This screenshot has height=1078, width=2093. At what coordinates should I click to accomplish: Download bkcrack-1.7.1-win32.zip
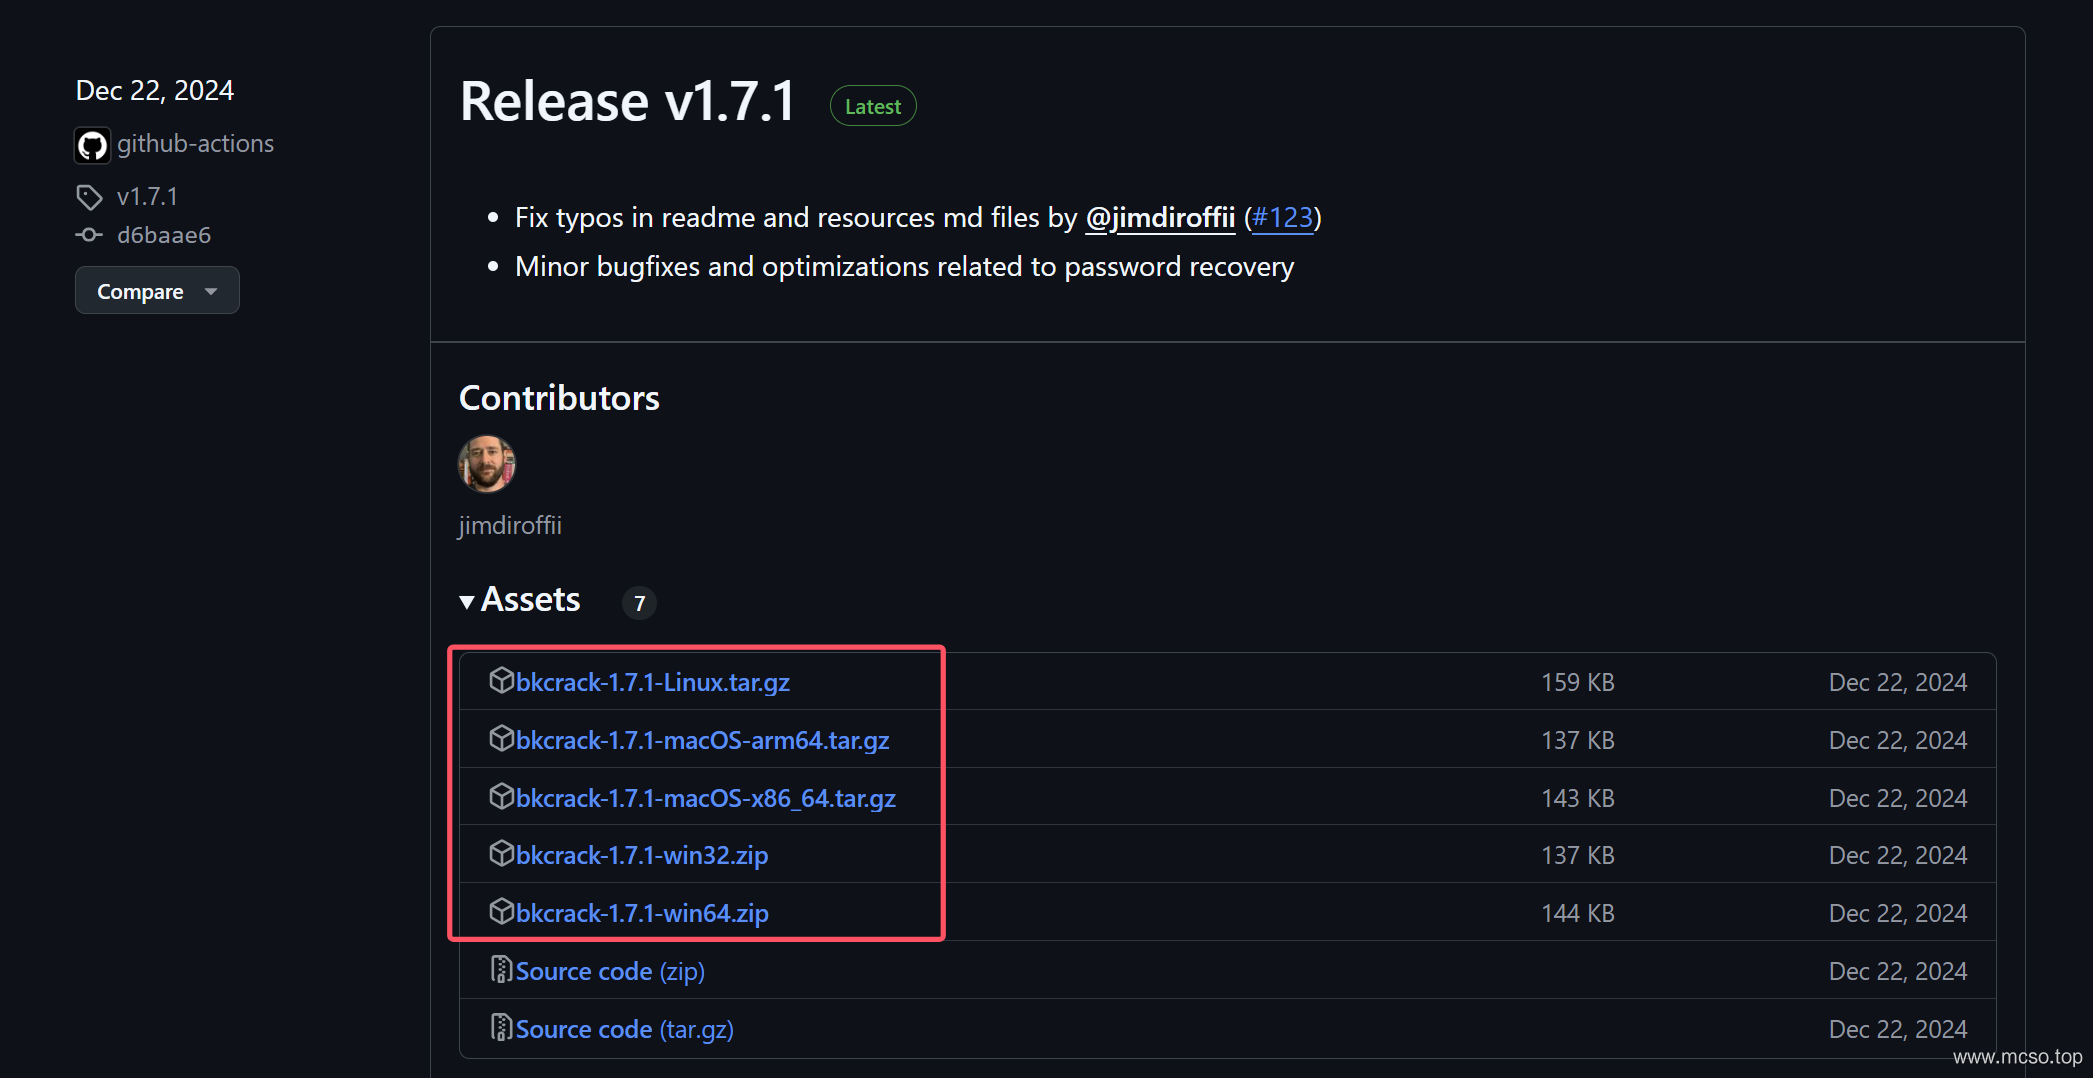click(x=642, y=855)
